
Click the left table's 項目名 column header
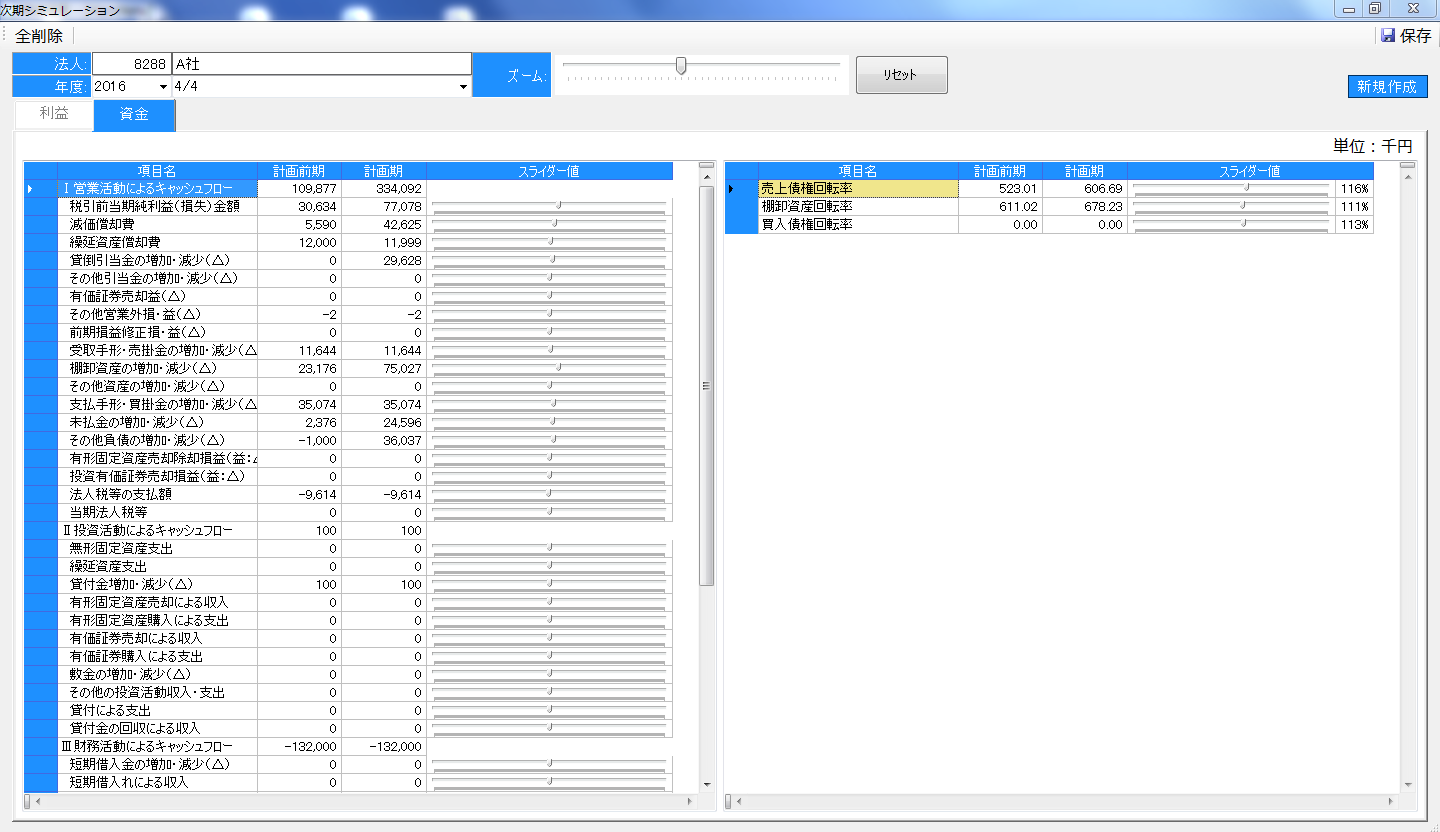(x=157, y=171)
